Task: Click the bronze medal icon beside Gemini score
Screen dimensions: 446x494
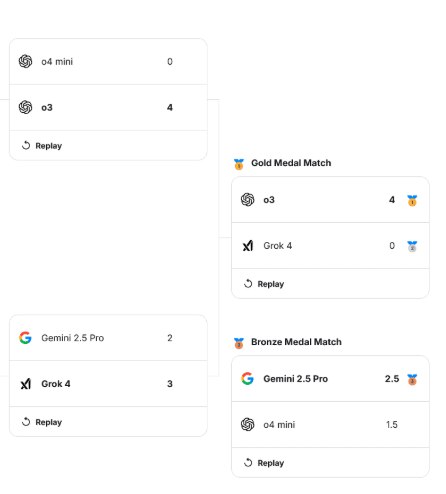Action: point(412,379)
